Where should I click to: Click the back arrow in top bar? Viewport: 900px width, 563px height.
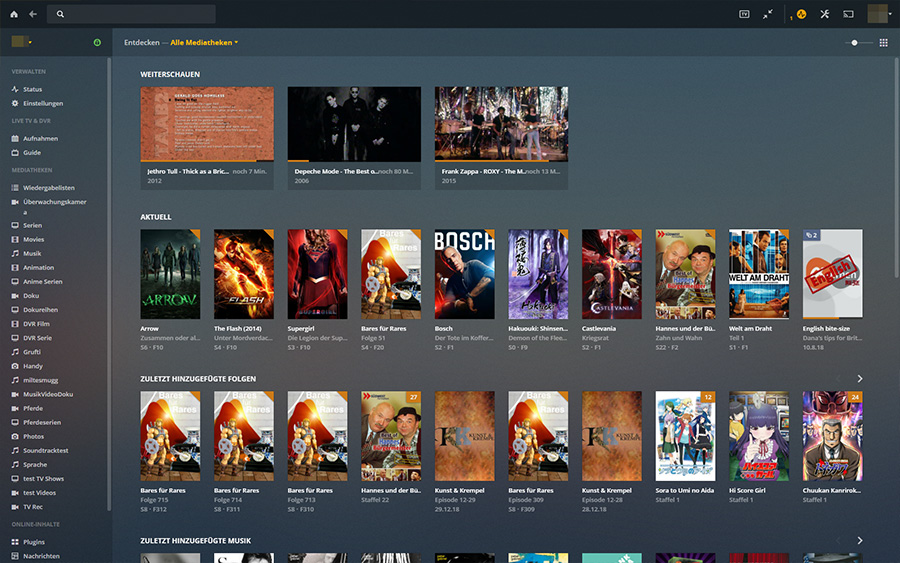coord(33,14)
